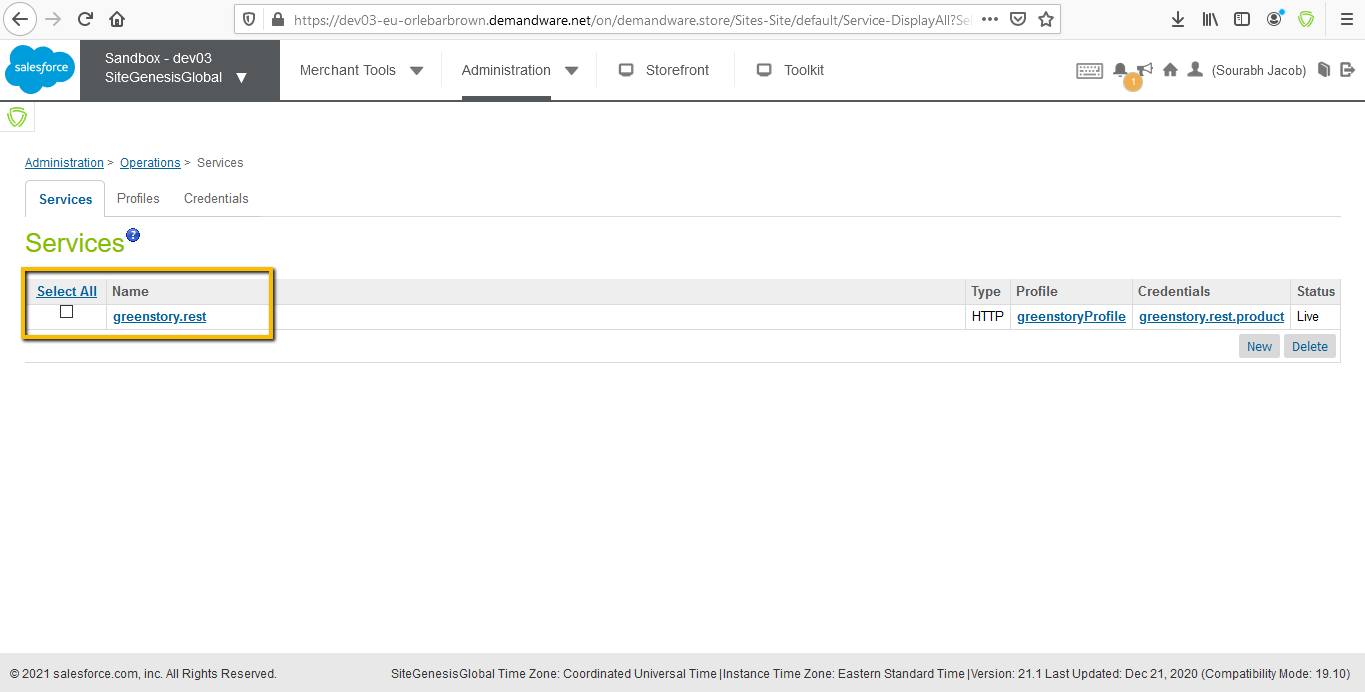Open the blue help icon beside Services
The width and height of the screenshot is (1365, 692).
[133, 235]
